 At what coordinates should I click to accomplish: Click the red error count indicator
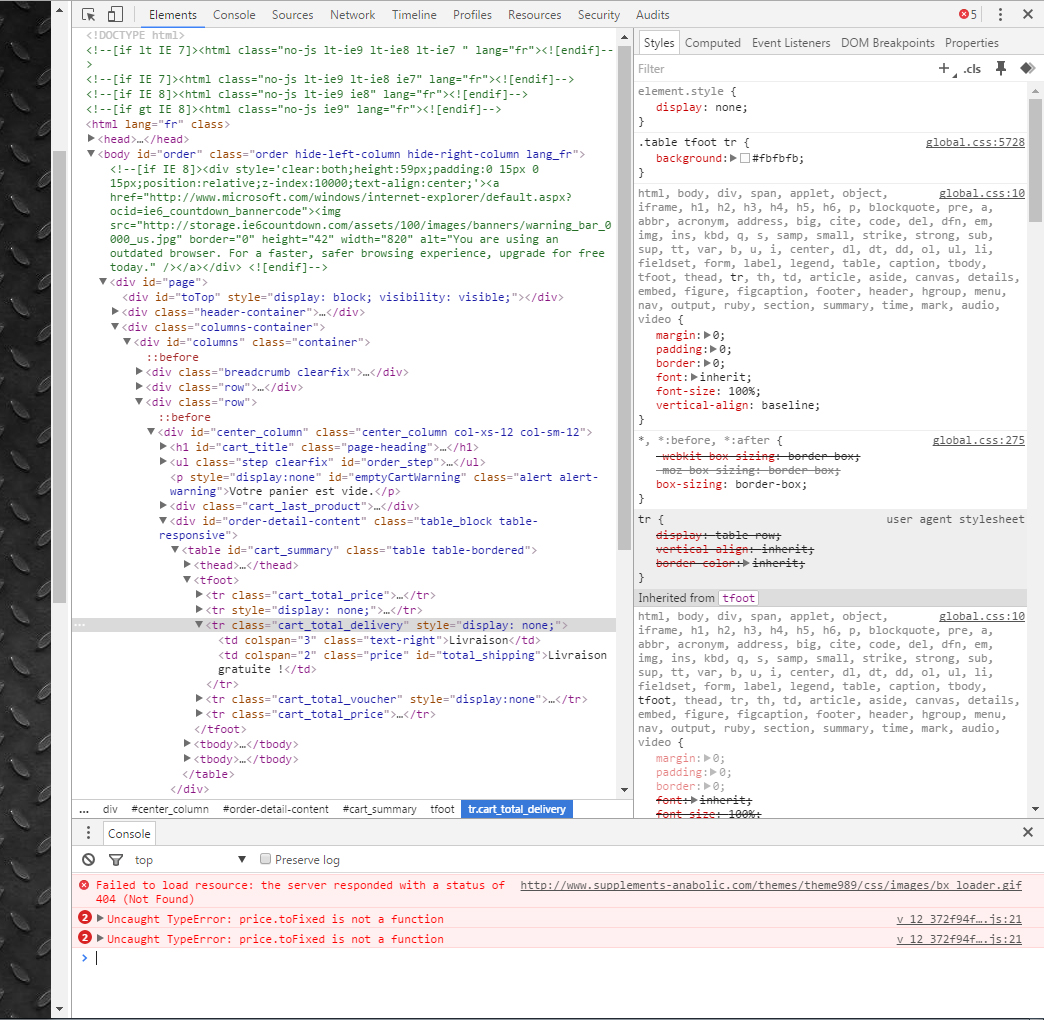pyautogui.click(x=968, y=15)
